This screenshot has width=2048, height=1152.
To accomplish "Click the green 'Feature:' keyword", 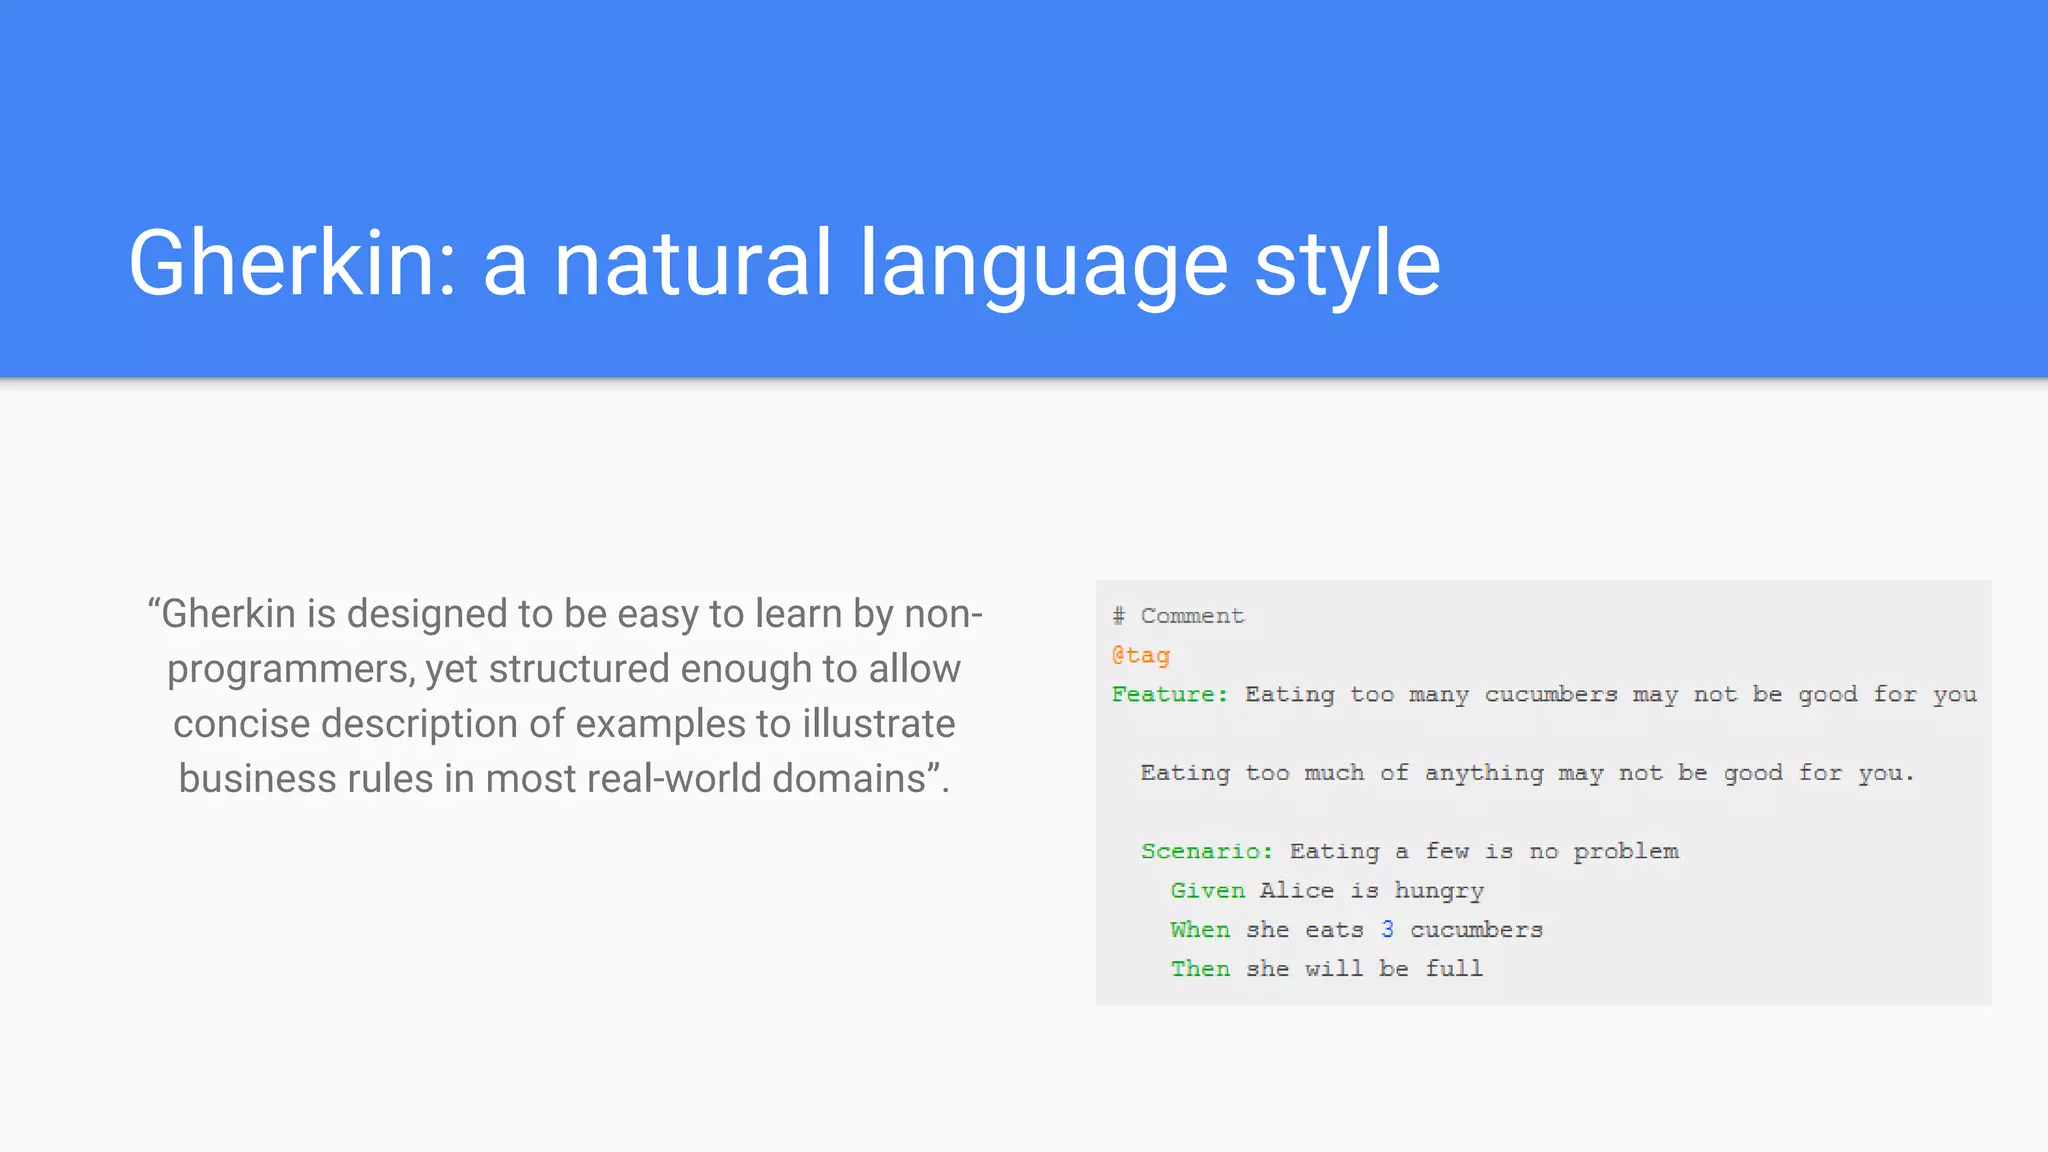I will pos(1169,695).
